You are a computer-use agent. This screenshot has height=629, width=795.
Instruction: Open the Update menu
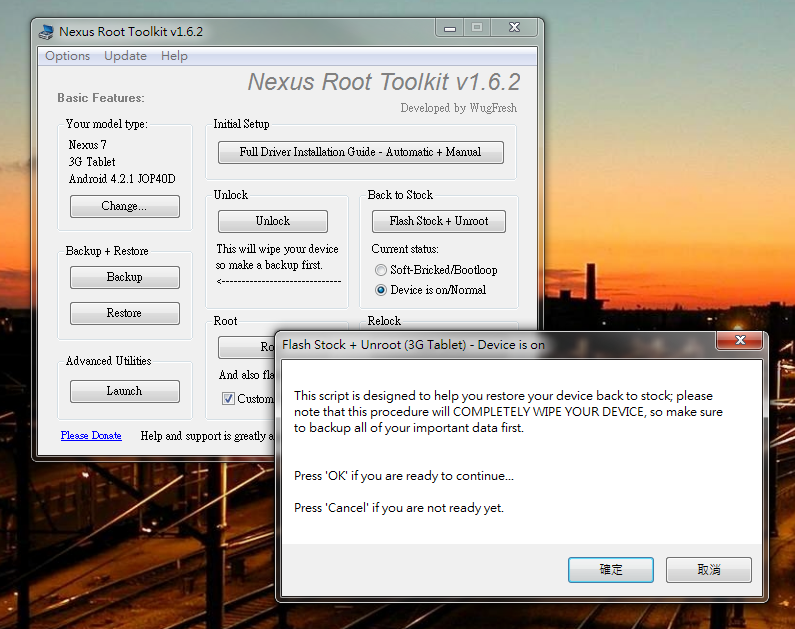[125, 56]
